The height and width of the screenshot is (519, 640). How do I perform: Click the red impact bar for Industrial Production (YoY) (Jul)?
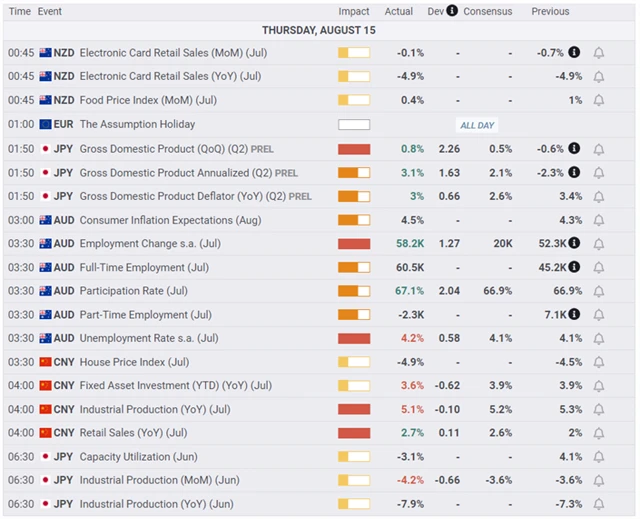(354, 409)
